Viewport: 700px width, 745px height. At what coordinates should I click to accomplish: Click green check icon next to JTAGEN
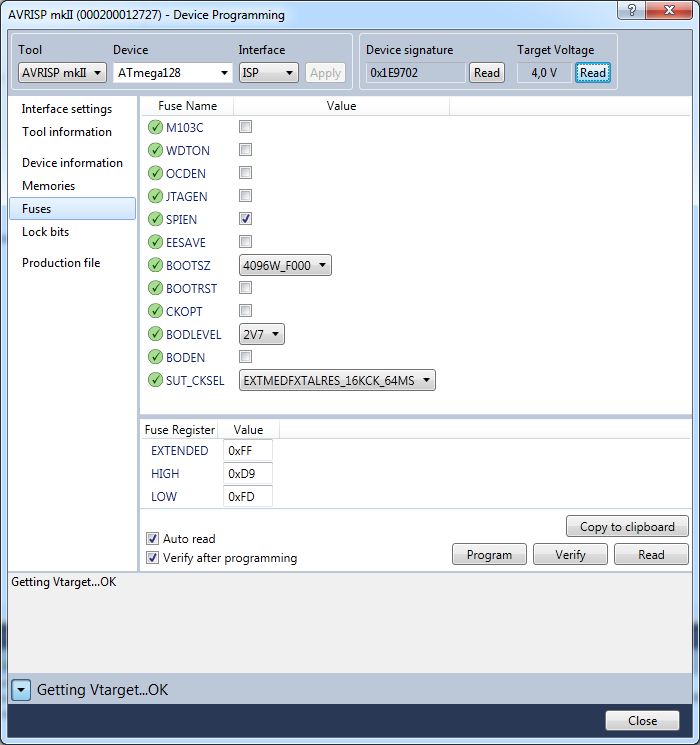pos(155,196)
